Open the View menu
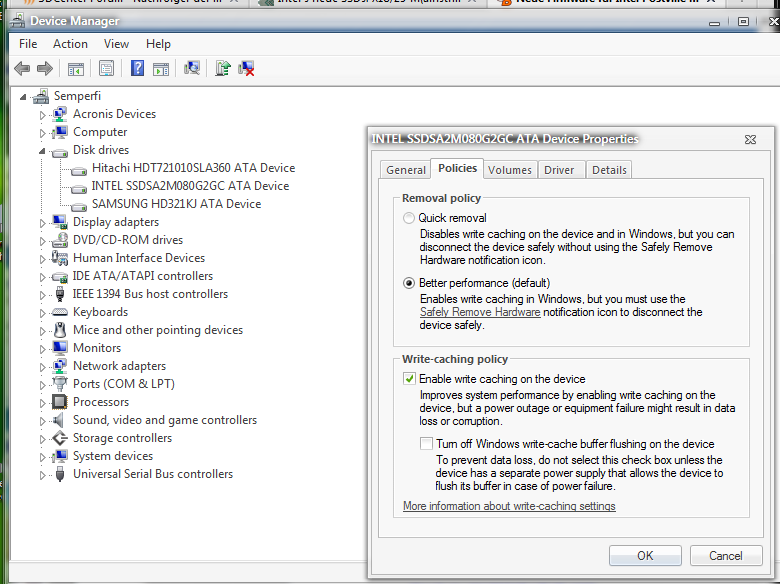The width and height of the screenshot is (780, 584). pyautogui.click(x=116, y=44)
